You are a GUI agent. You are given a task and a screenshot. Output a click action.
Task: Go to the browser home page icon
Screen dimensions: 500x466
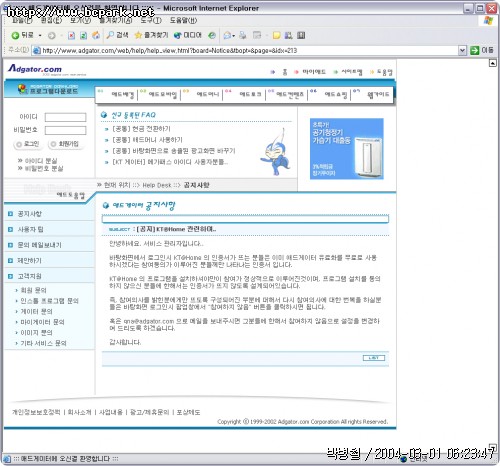point(96,35)
